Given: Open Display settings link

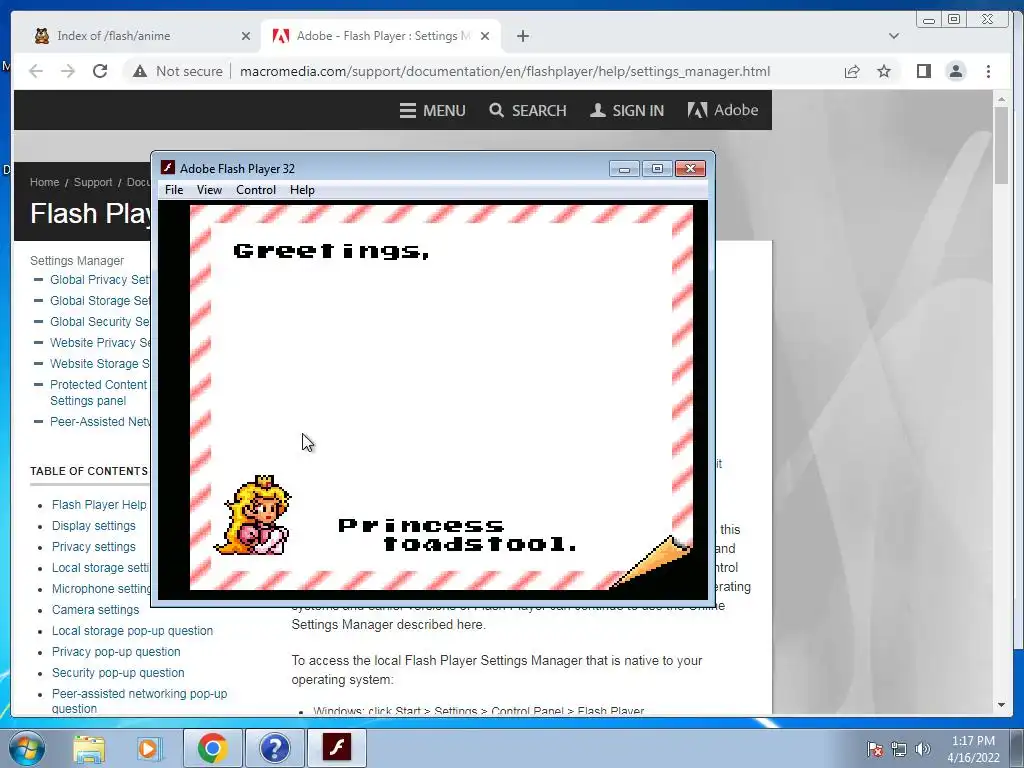Looking at the screenshot, I should click(x=94, y=526).
